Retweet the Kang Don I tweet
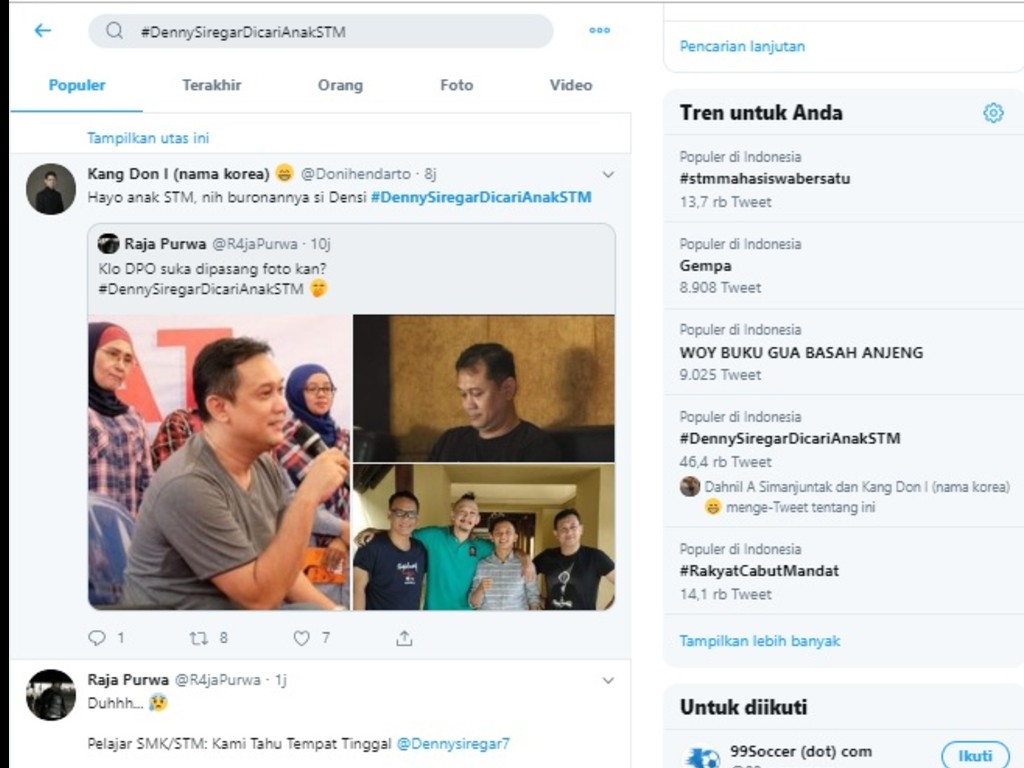 199,637
